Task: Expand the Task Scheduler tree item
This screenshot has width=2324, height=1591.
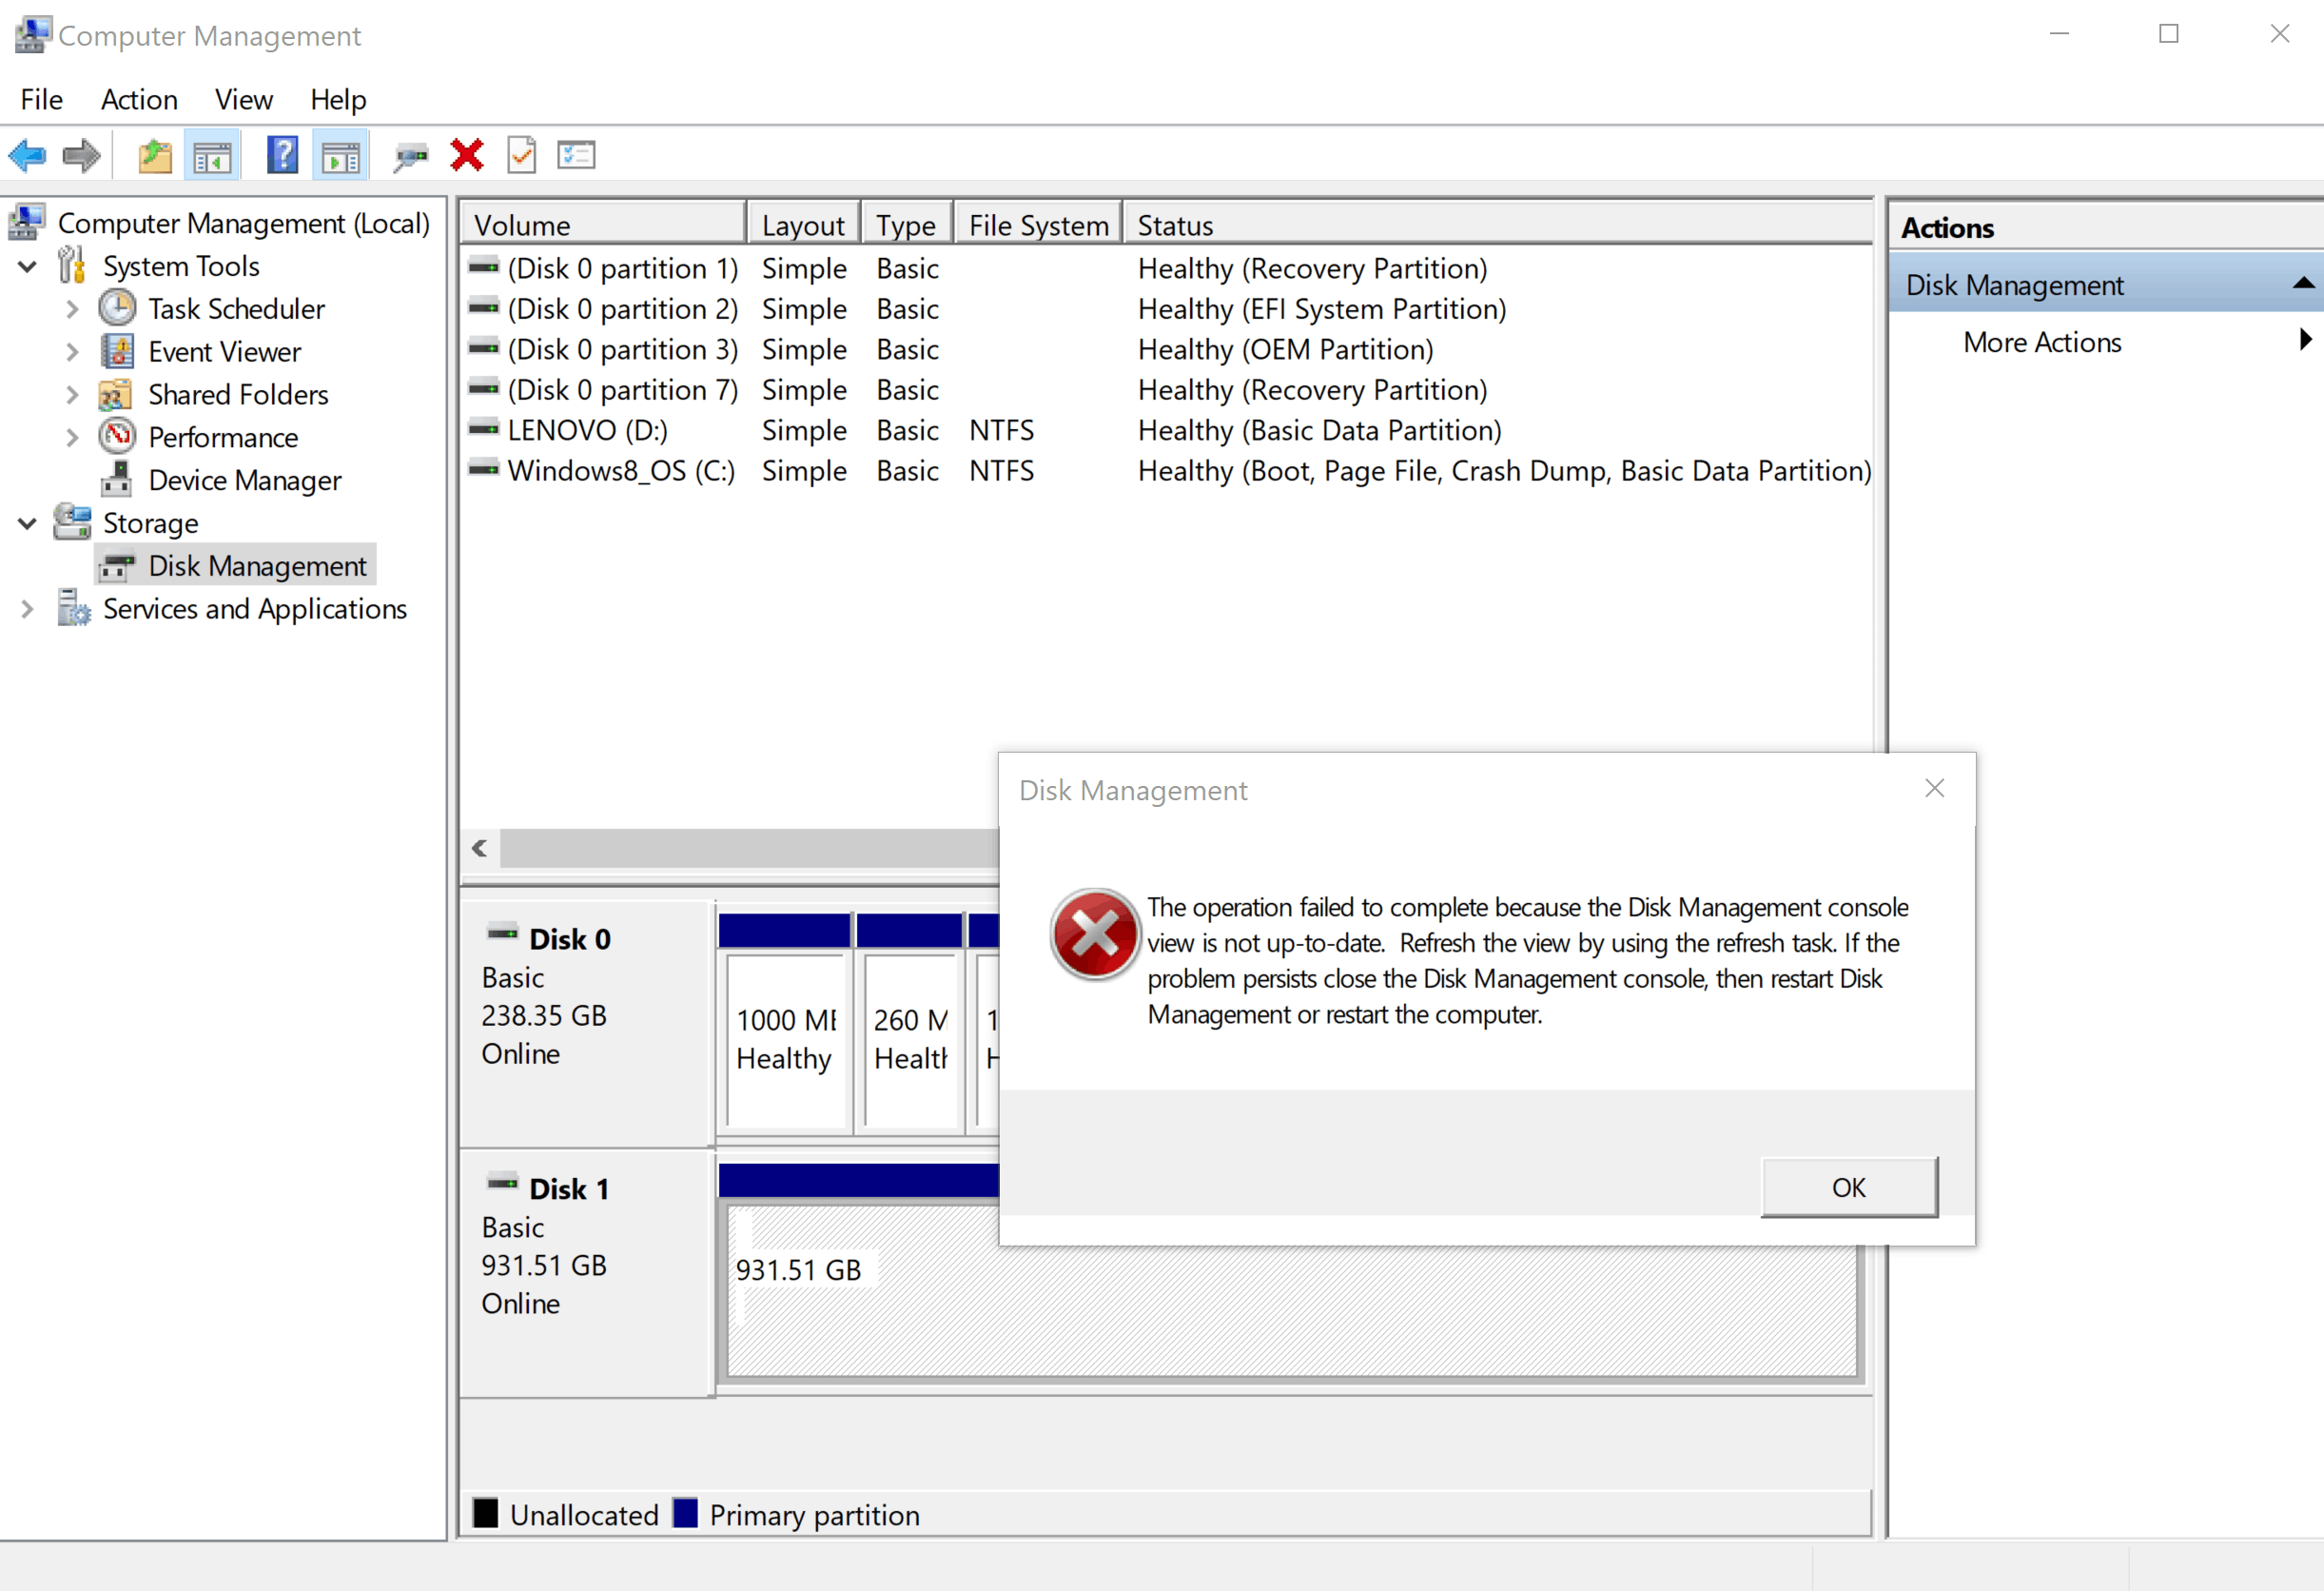Action: click(x=72, y=309)
